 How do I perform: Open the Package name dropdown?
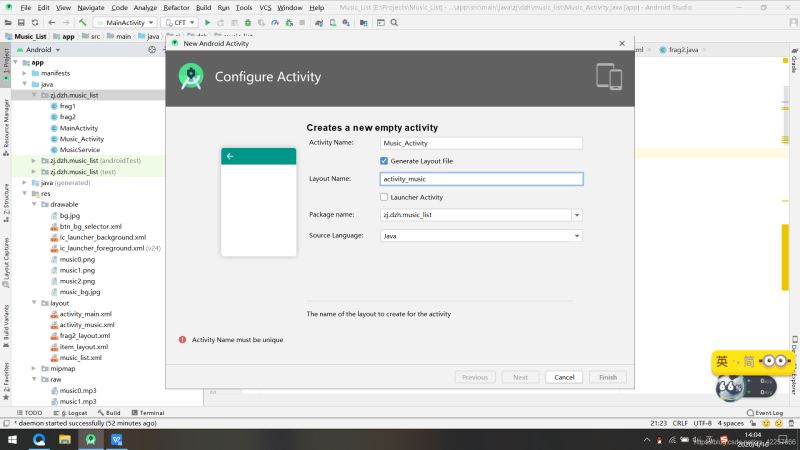click(577, 215)
